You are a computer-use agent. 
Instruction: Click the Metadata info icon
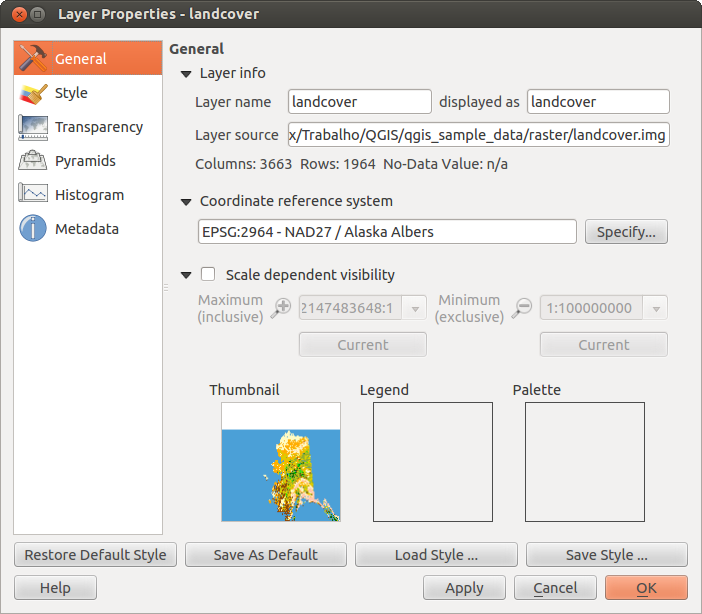33,229
